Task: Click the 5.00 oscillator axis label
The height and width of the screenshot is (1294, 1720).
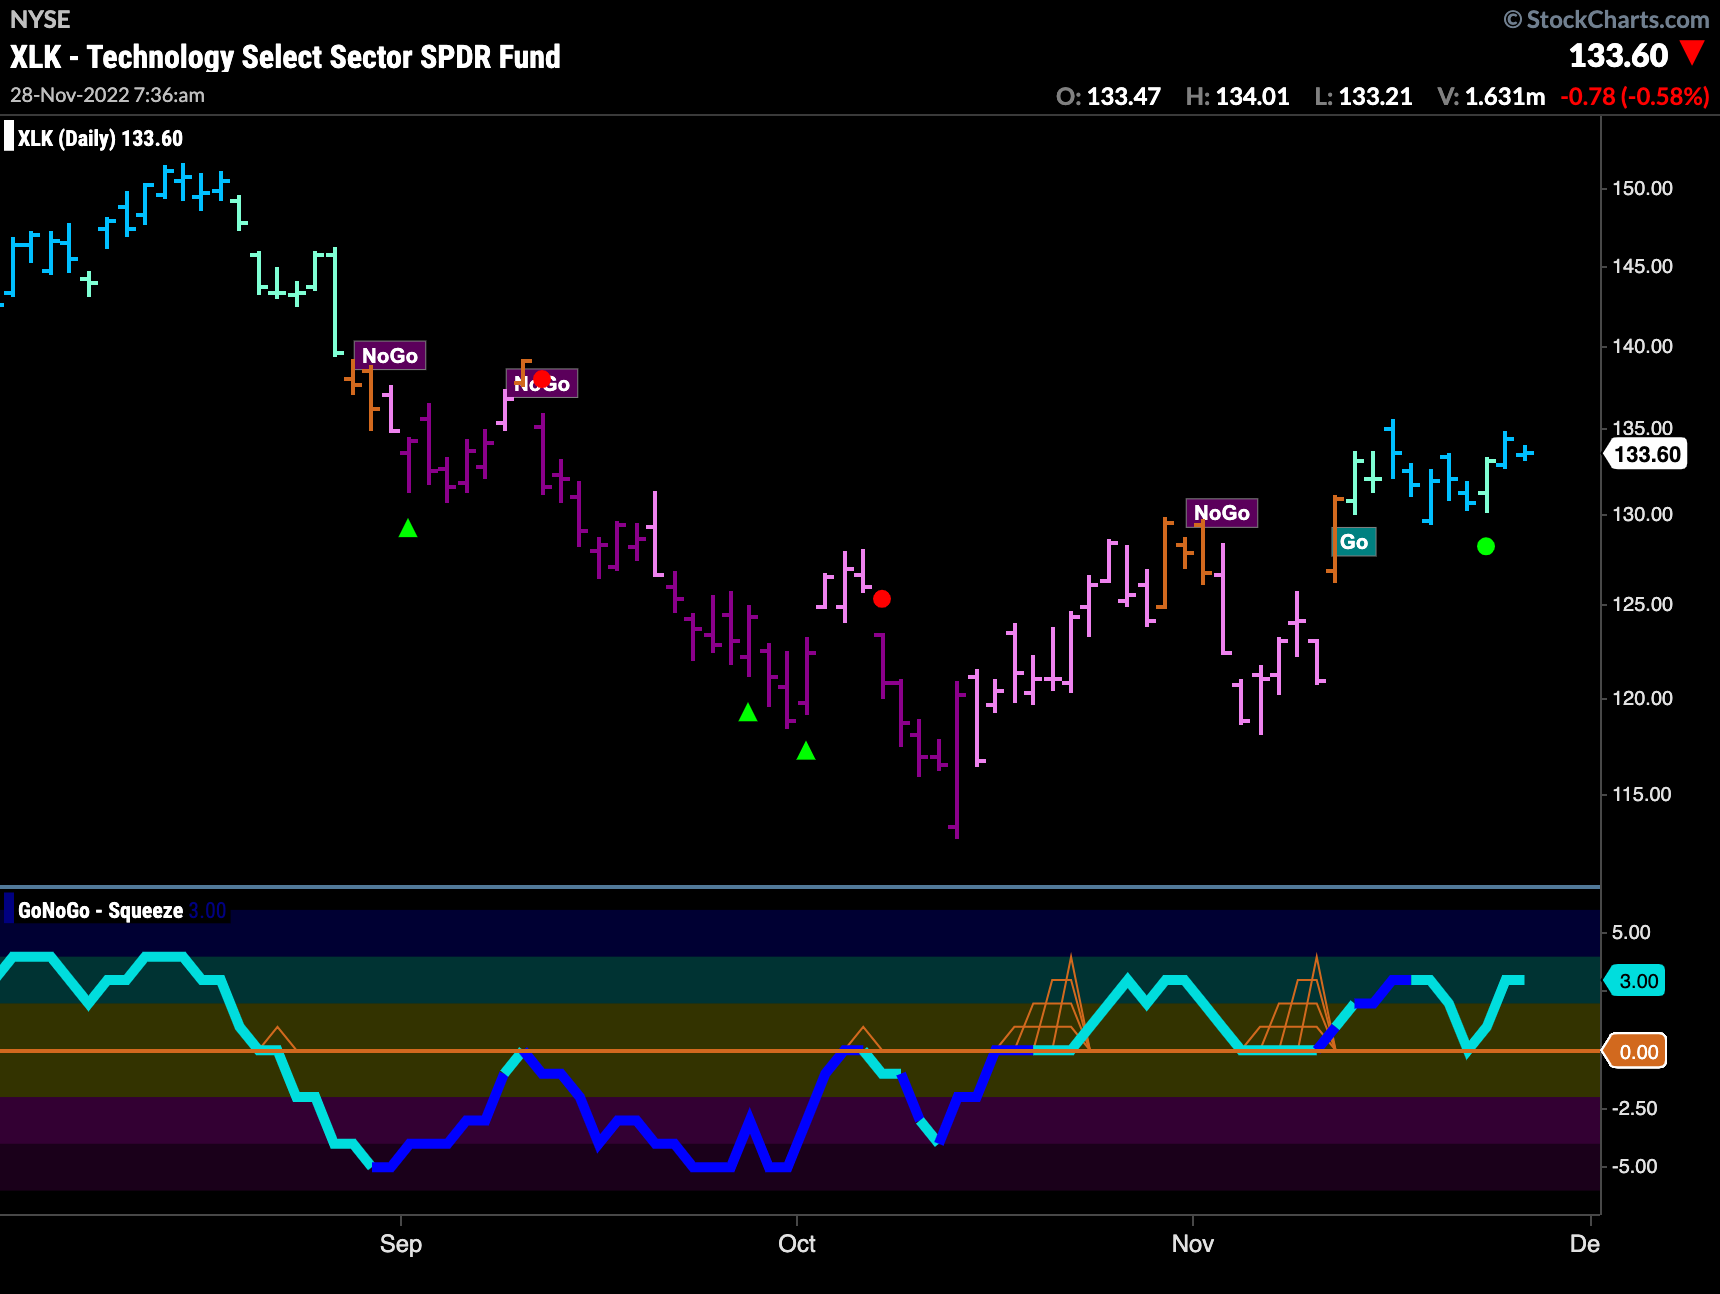Action: tap(1631, 932)
